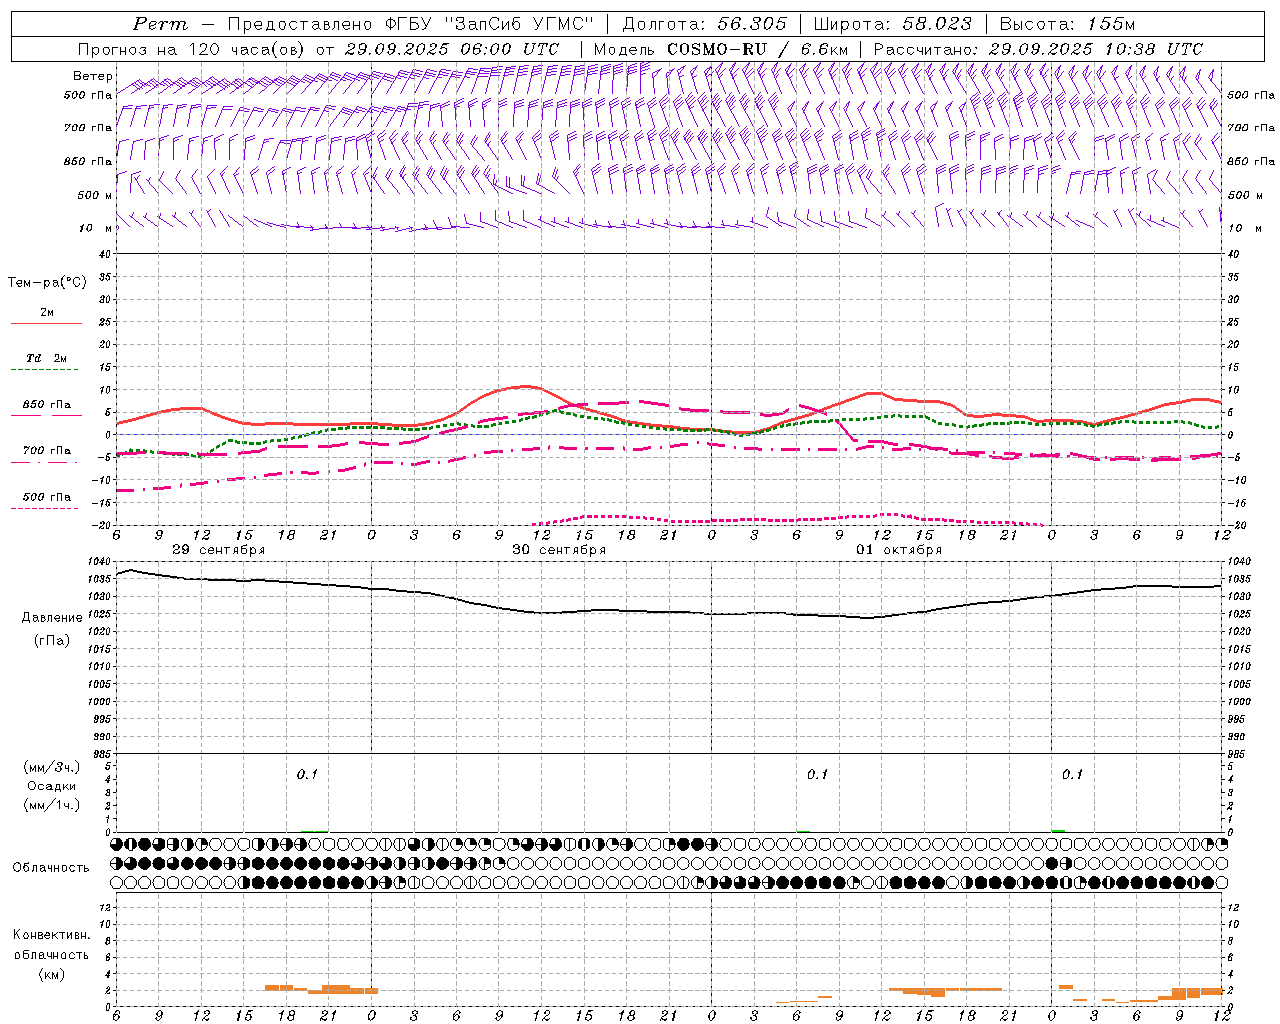Click the "(мм/3ч.)" precipitation unit label

pyautogui.click(x=52, y=767)
